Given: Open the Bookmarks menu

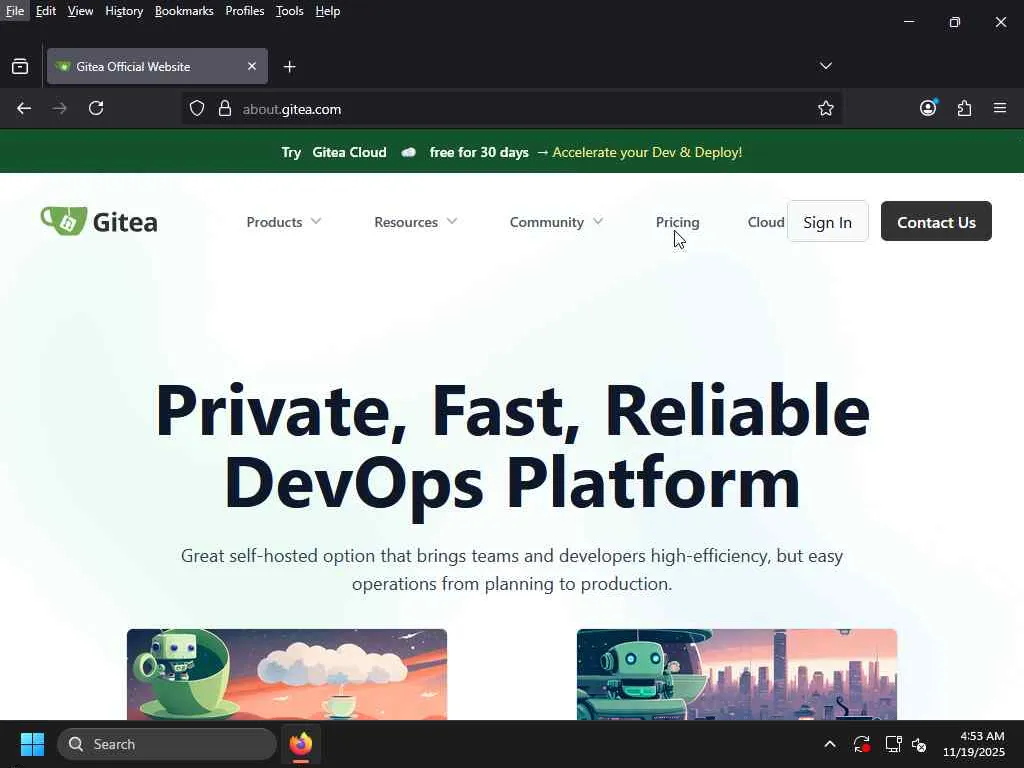Looking at the screenshot, I should coord(184,11).
